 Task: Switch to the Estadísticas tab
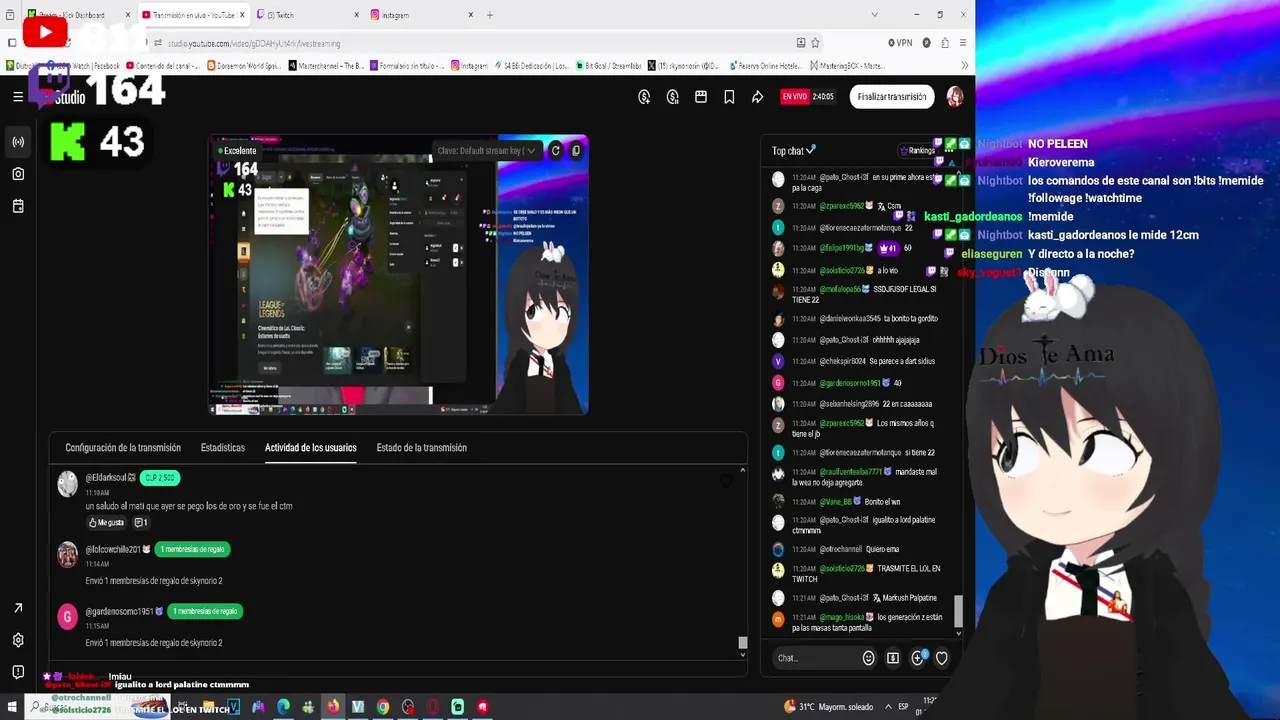point(223,448)
